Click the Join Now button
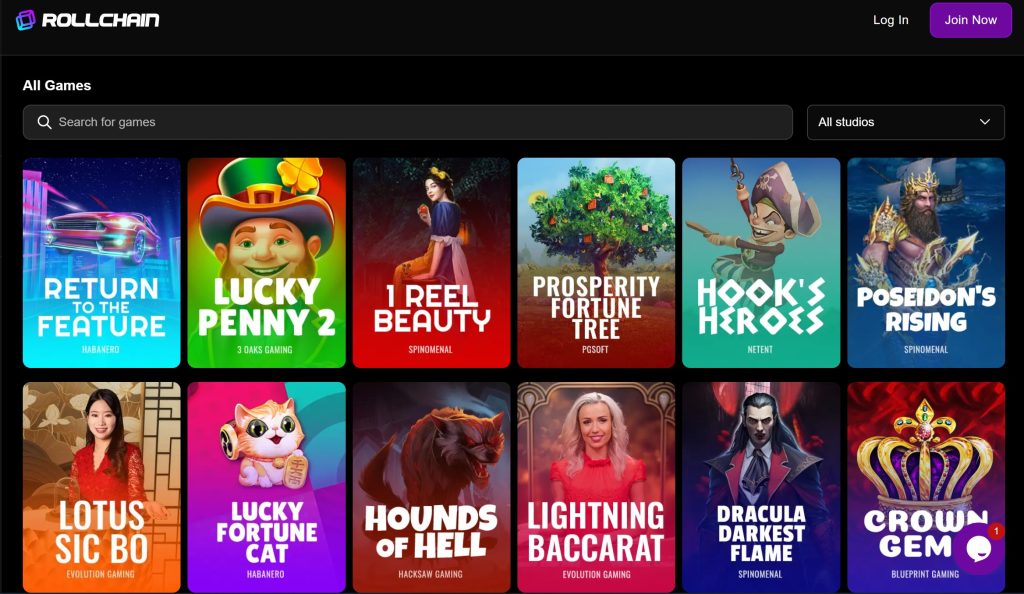The image size is (1024, 594). (970, 20)
